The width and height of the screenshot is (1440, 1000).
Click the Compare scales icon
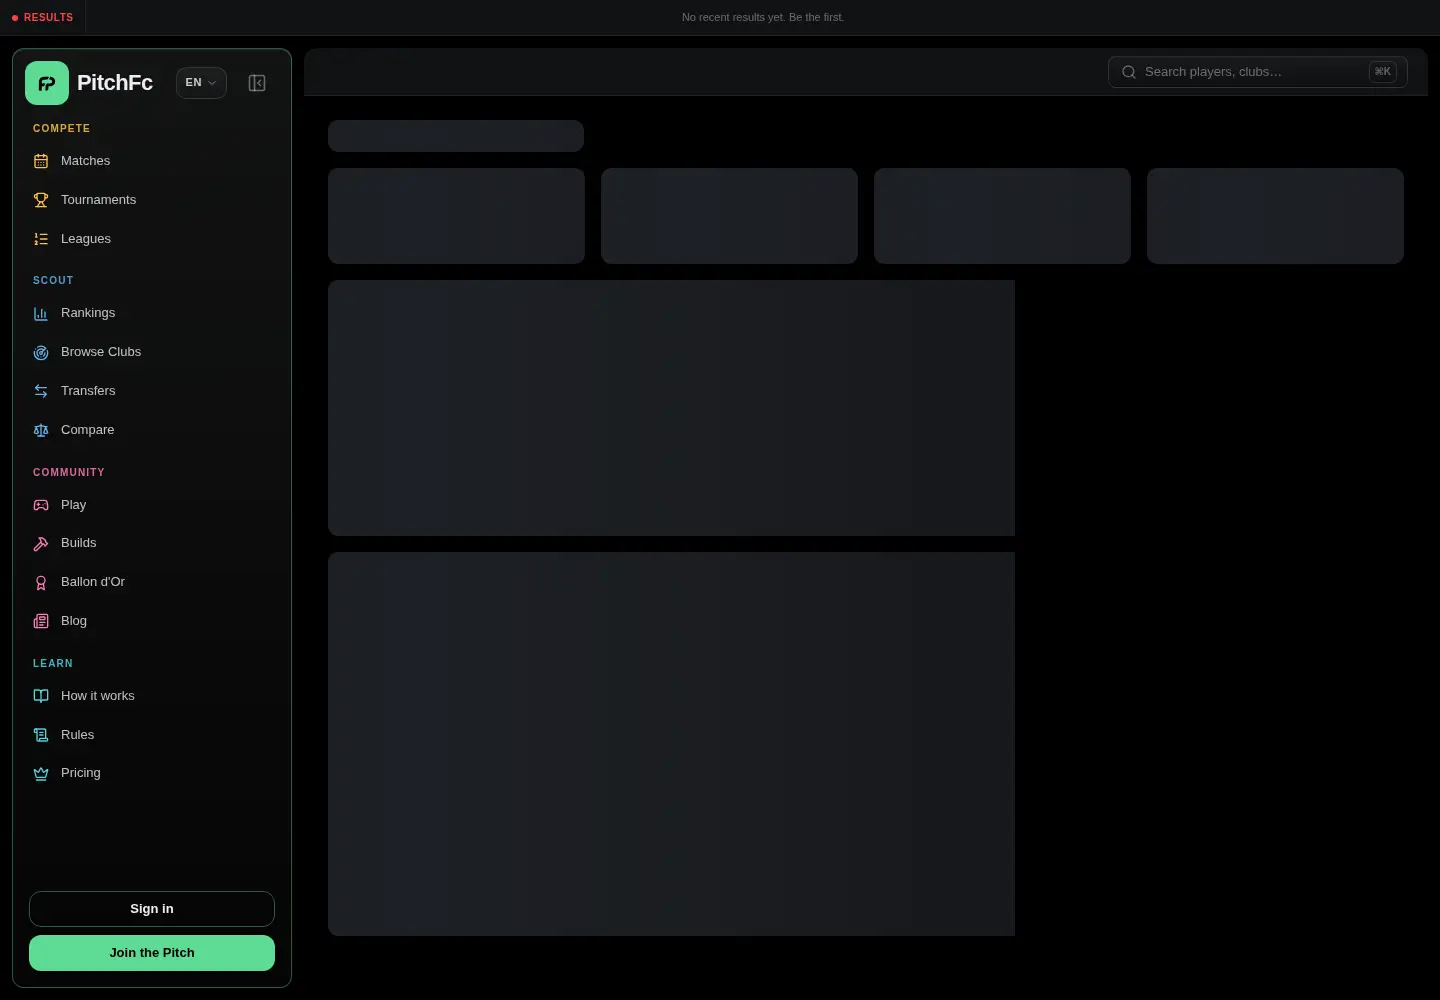(x=41, y=430)
